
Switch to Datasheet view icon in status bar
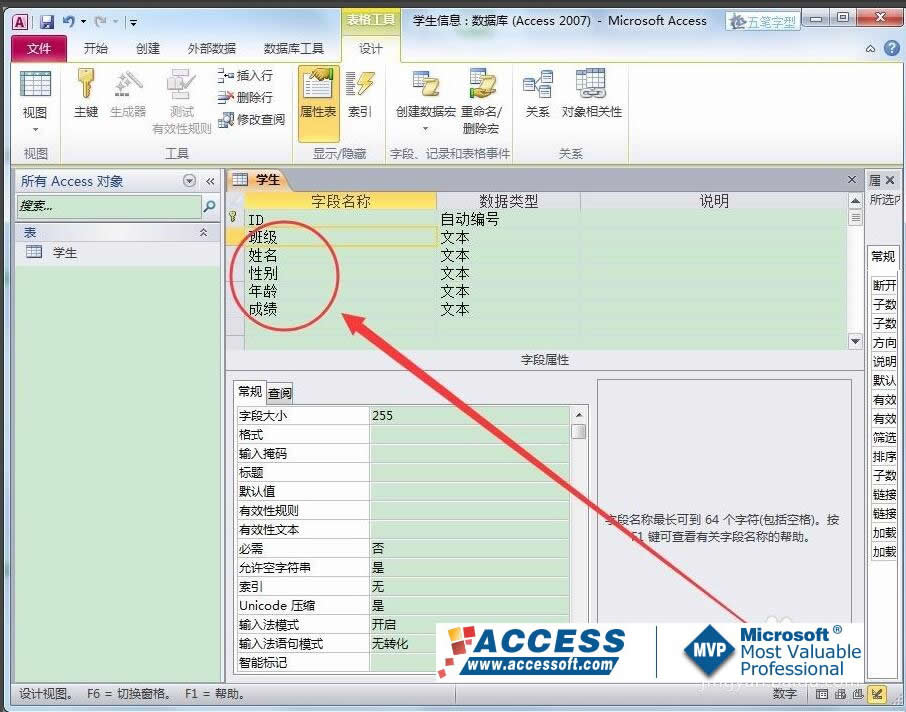click(822, 694)
